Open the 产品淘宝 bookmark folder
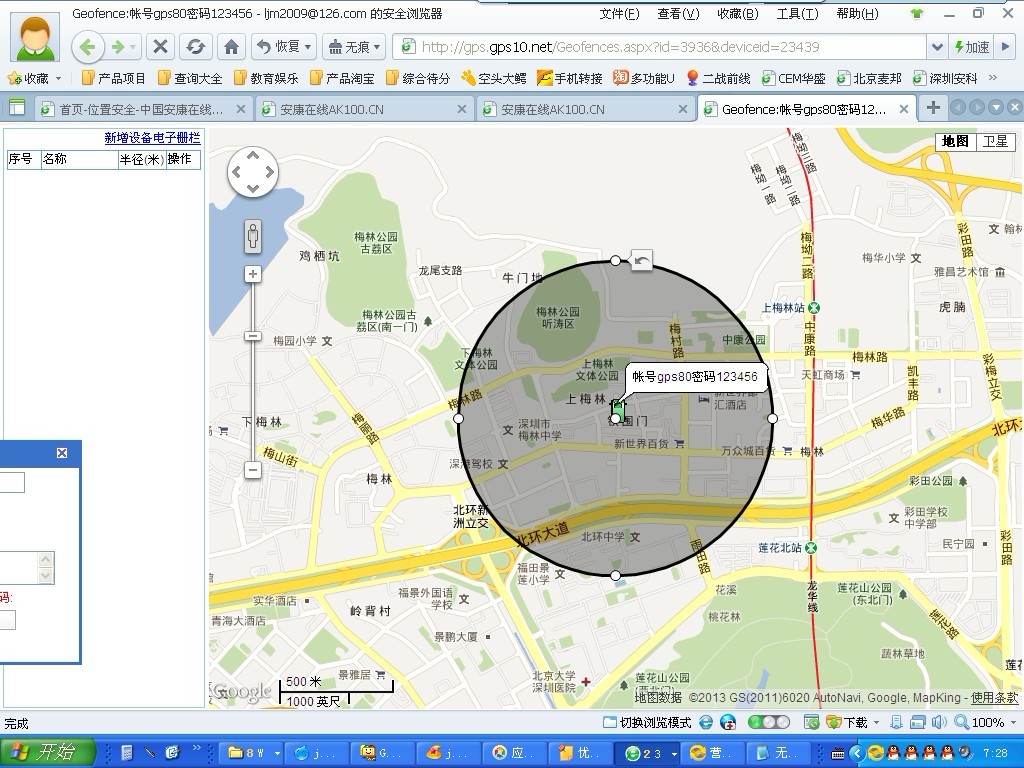Image resolution: width=1024 pixels, height=768 pixels. pyautogui.click(x=342, y=78)
